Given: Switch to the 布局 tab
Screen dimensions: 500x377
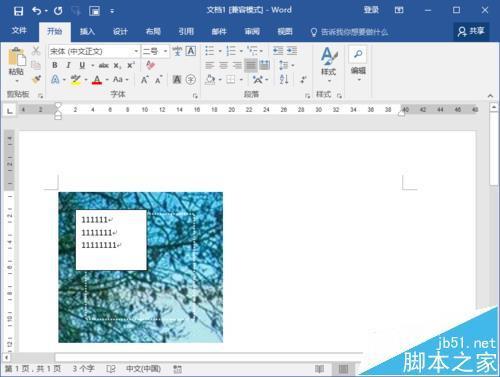Looking at the screenshot, I should pyautogui.click(x=153, y=32).
